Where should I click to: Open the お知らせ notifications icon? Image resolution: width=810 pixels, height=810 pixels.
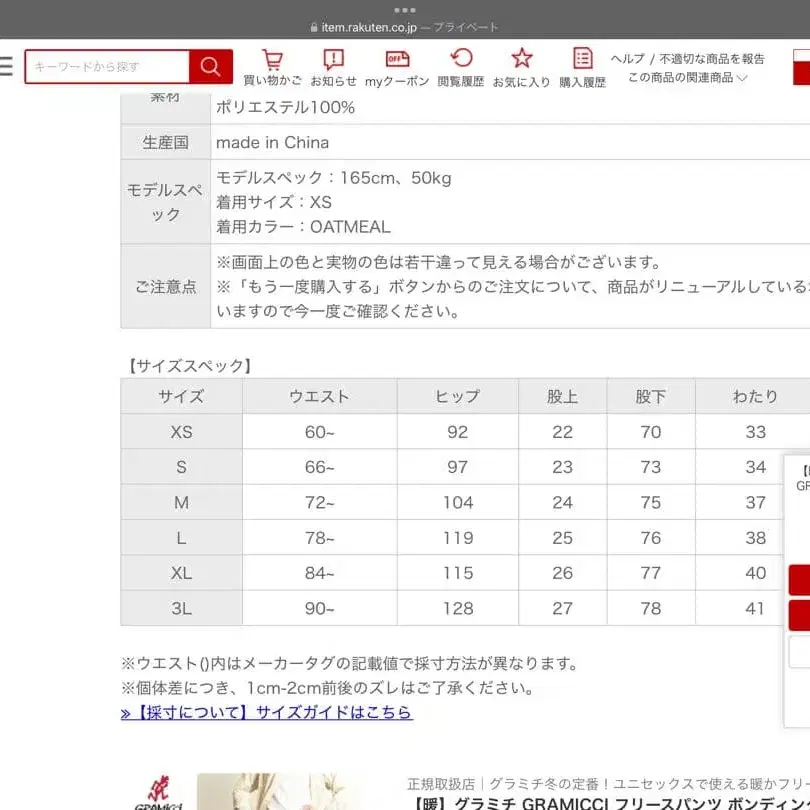pyautogui.click(x=331, y=66)
